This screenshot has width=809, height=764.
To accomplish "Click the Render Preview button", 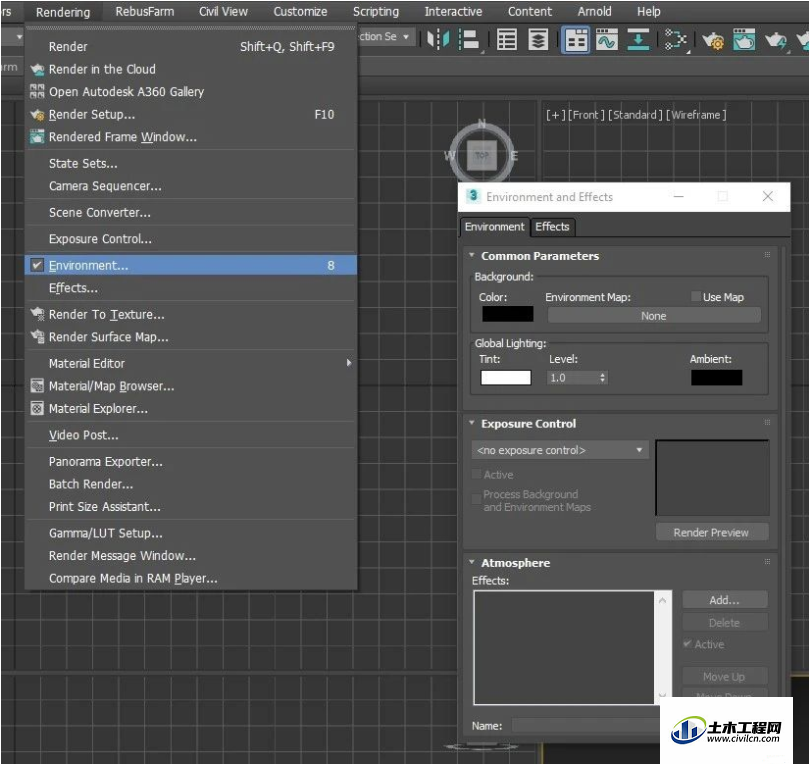I will coord(711,532).
